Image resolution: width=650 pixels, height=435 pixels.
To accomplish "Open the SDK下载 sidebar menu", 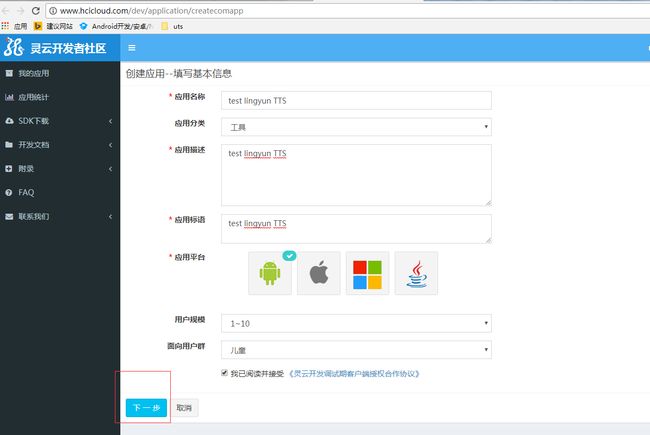I will 60,121.
